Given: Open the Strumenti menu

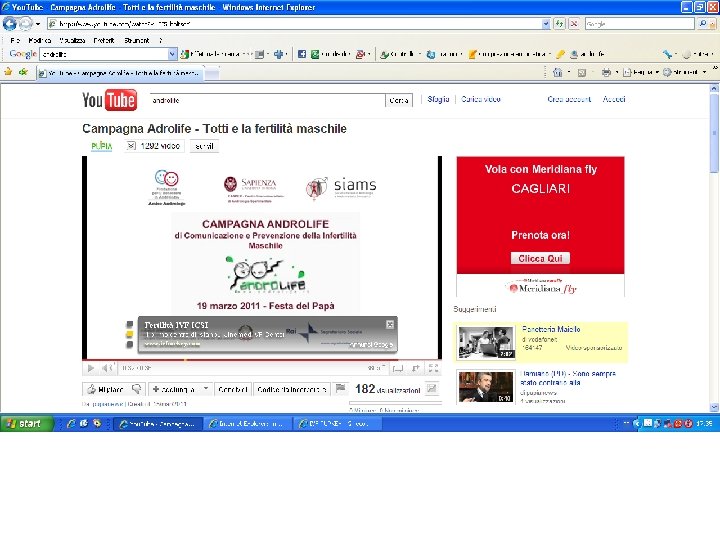Looking at the screenshot, I should pos(136,40).
